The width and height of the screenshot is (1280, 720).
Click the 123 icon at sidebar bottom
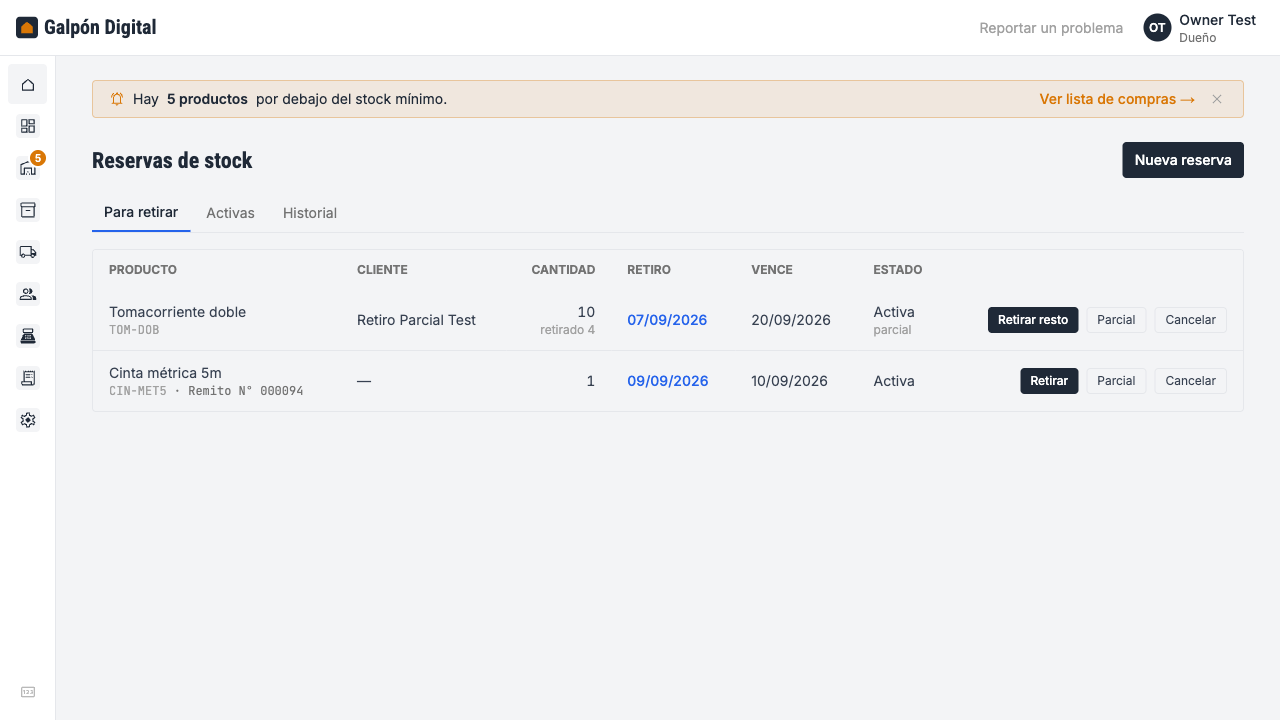pyautogui.click(x=28, y=692)
